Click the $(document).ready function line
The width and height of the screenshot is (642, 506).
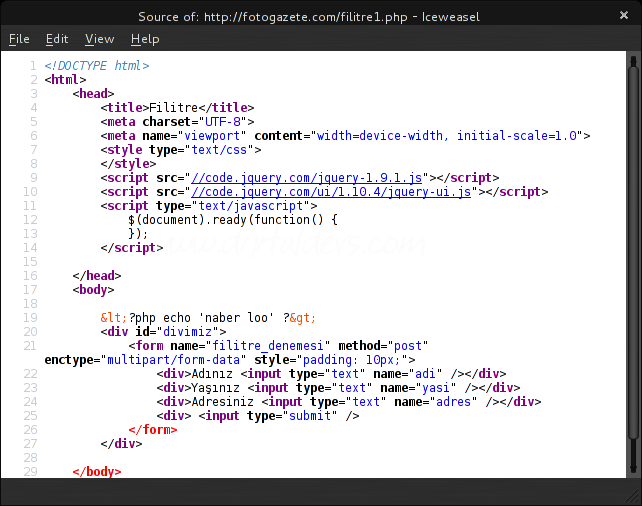point(233,220)
